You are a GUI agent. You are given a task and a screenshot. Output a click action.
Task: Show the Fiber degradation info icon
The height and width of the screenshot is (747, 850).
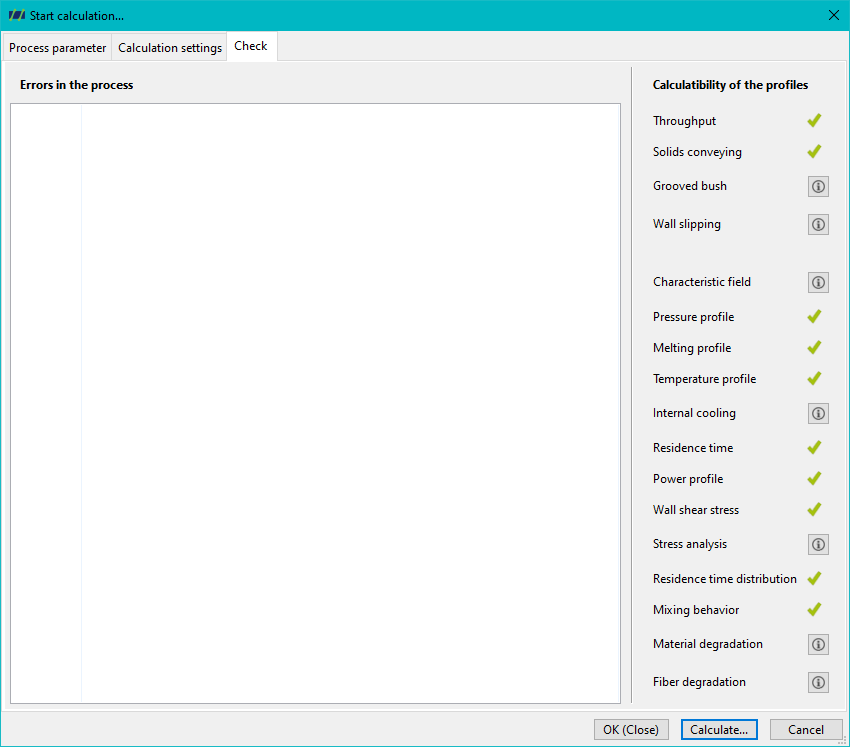click(x=818, y=682)
